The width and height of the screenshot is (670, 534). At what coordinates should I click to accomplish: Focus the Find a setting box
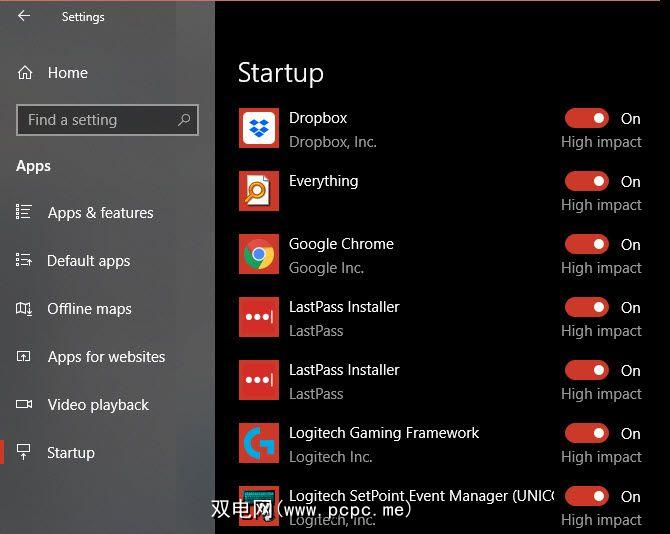107,120
